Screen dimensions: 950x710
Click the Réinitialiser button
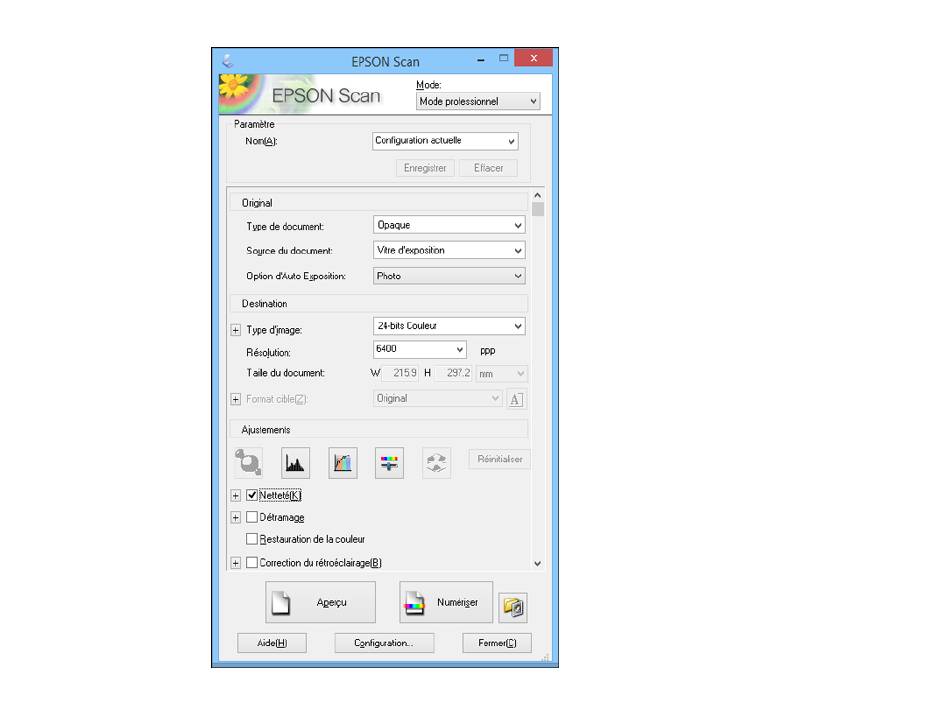[500, 459]
